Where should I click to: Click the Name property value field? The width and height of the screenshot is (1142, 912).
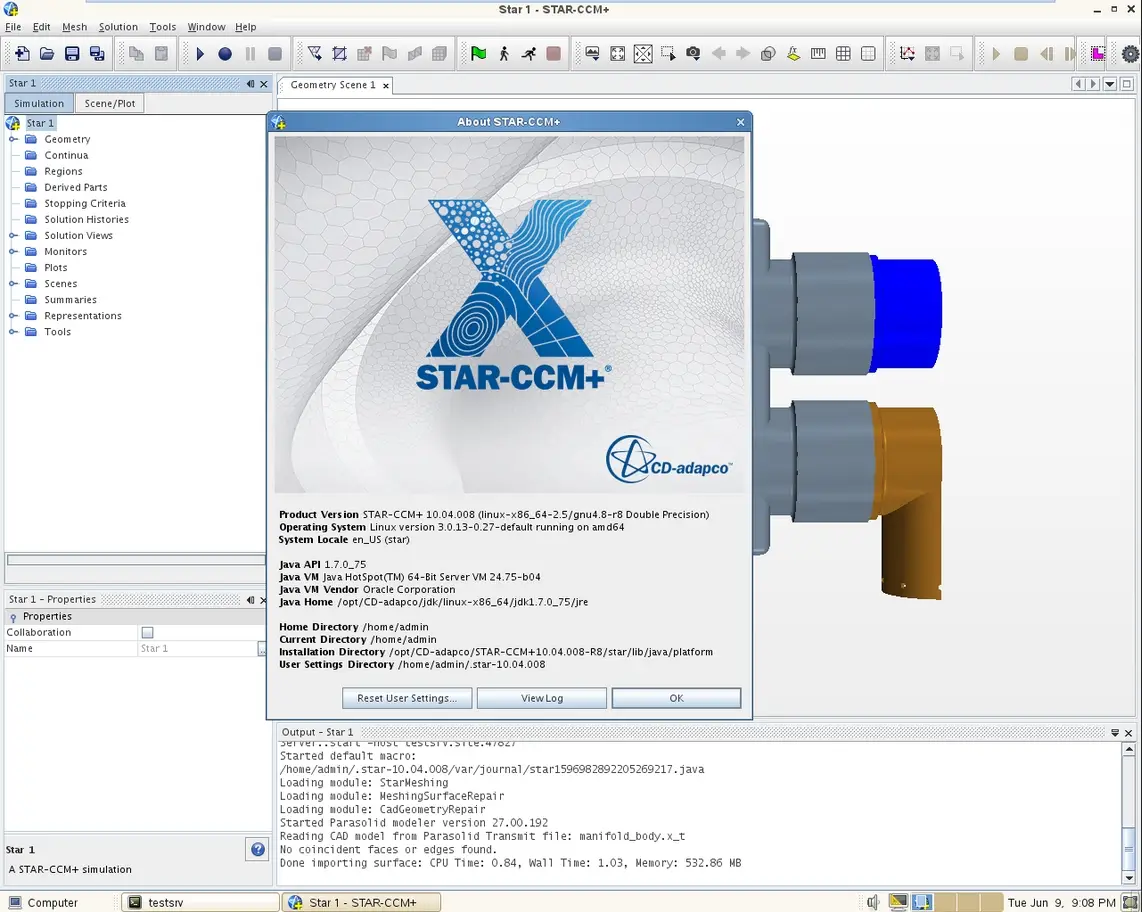coord(197,648)
